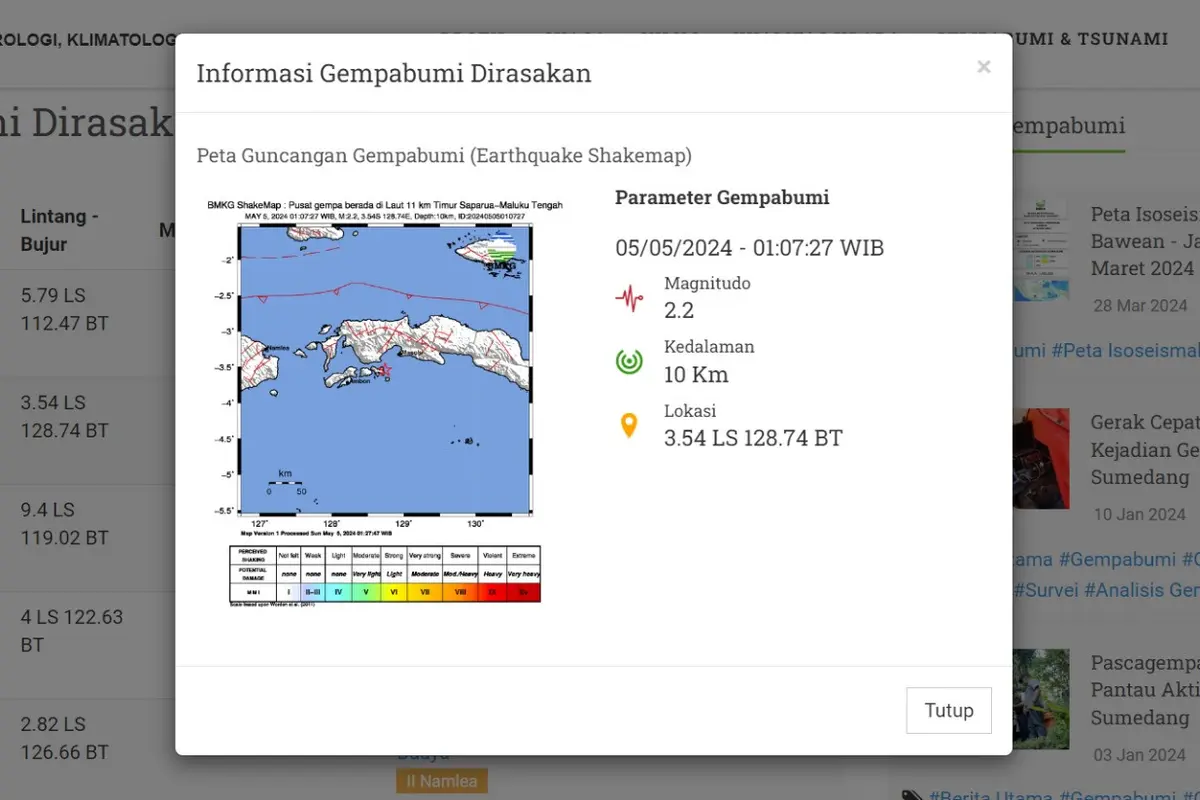
Task: Select the red seismograph Magnitudo icon
Action: pos(629,297)
